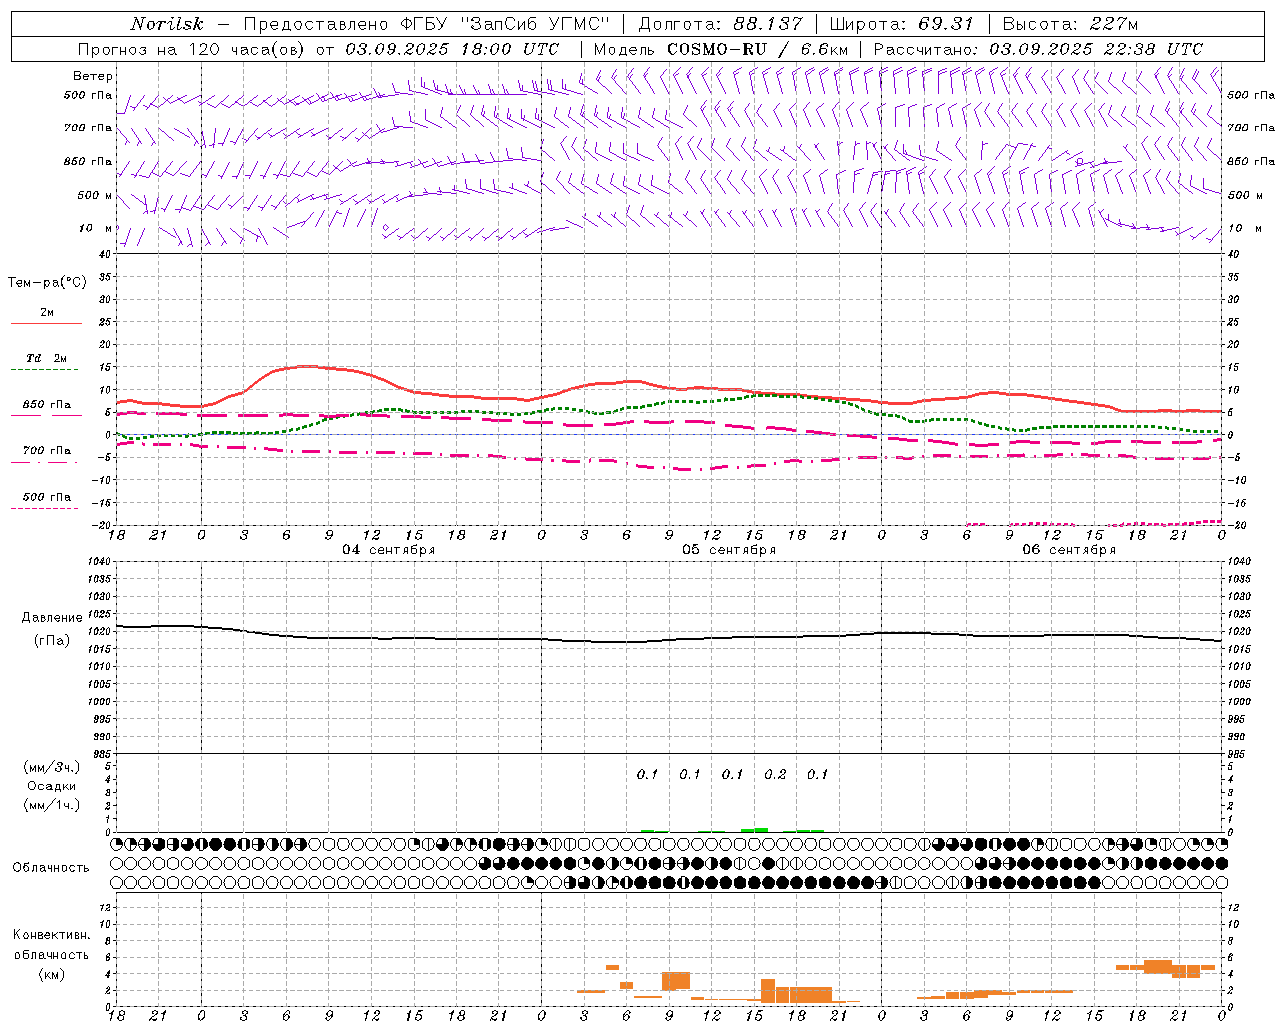This screenshot has width=1280, height=1024.
Task: Click the 'Тем-ра(°C)' axis label
Action: [47, 283]
